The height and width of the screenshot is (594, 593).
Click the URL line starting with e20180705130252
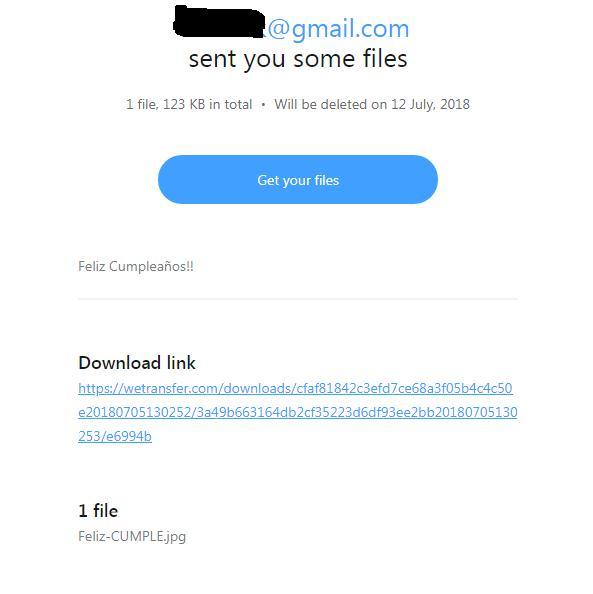(x=297, y=412)
